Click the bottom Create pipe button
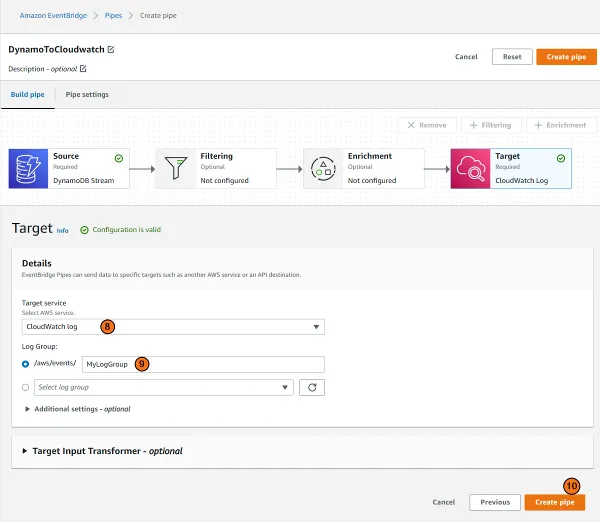Image resolution: width=600 pixels, height=522 pixels. click(x=554, y=502)
